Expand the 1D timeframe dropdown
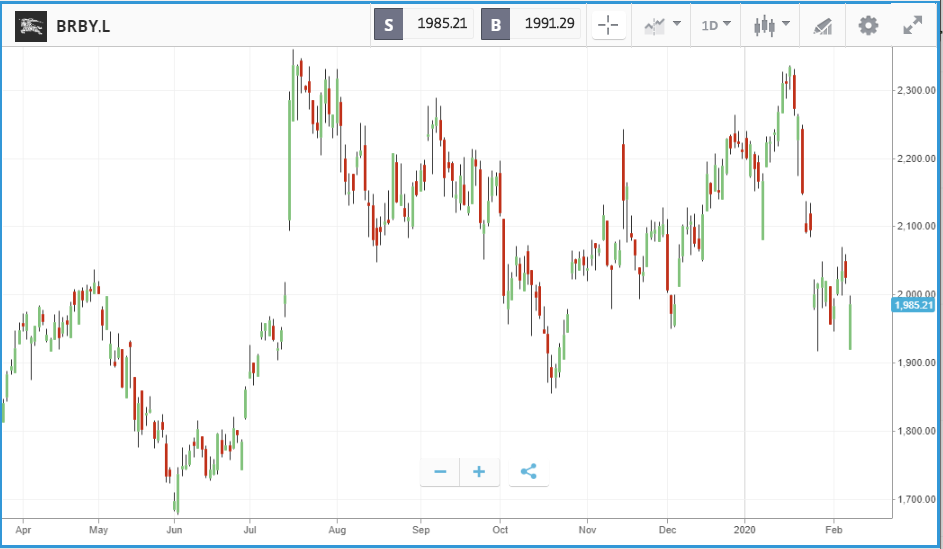The image size is (943, 549). click(x=715, y=25)
